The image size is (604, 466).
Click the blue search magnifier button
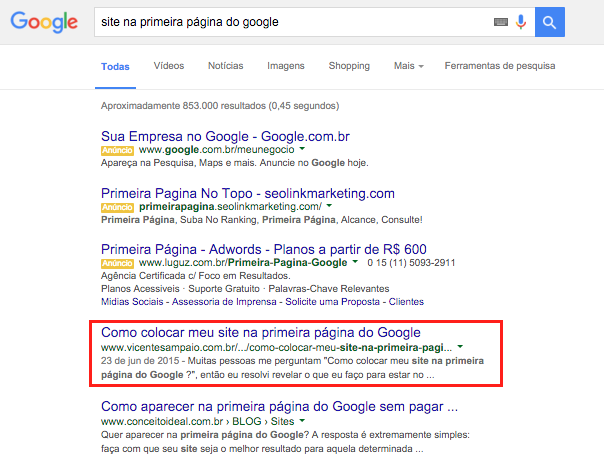(x=550, y=22)
